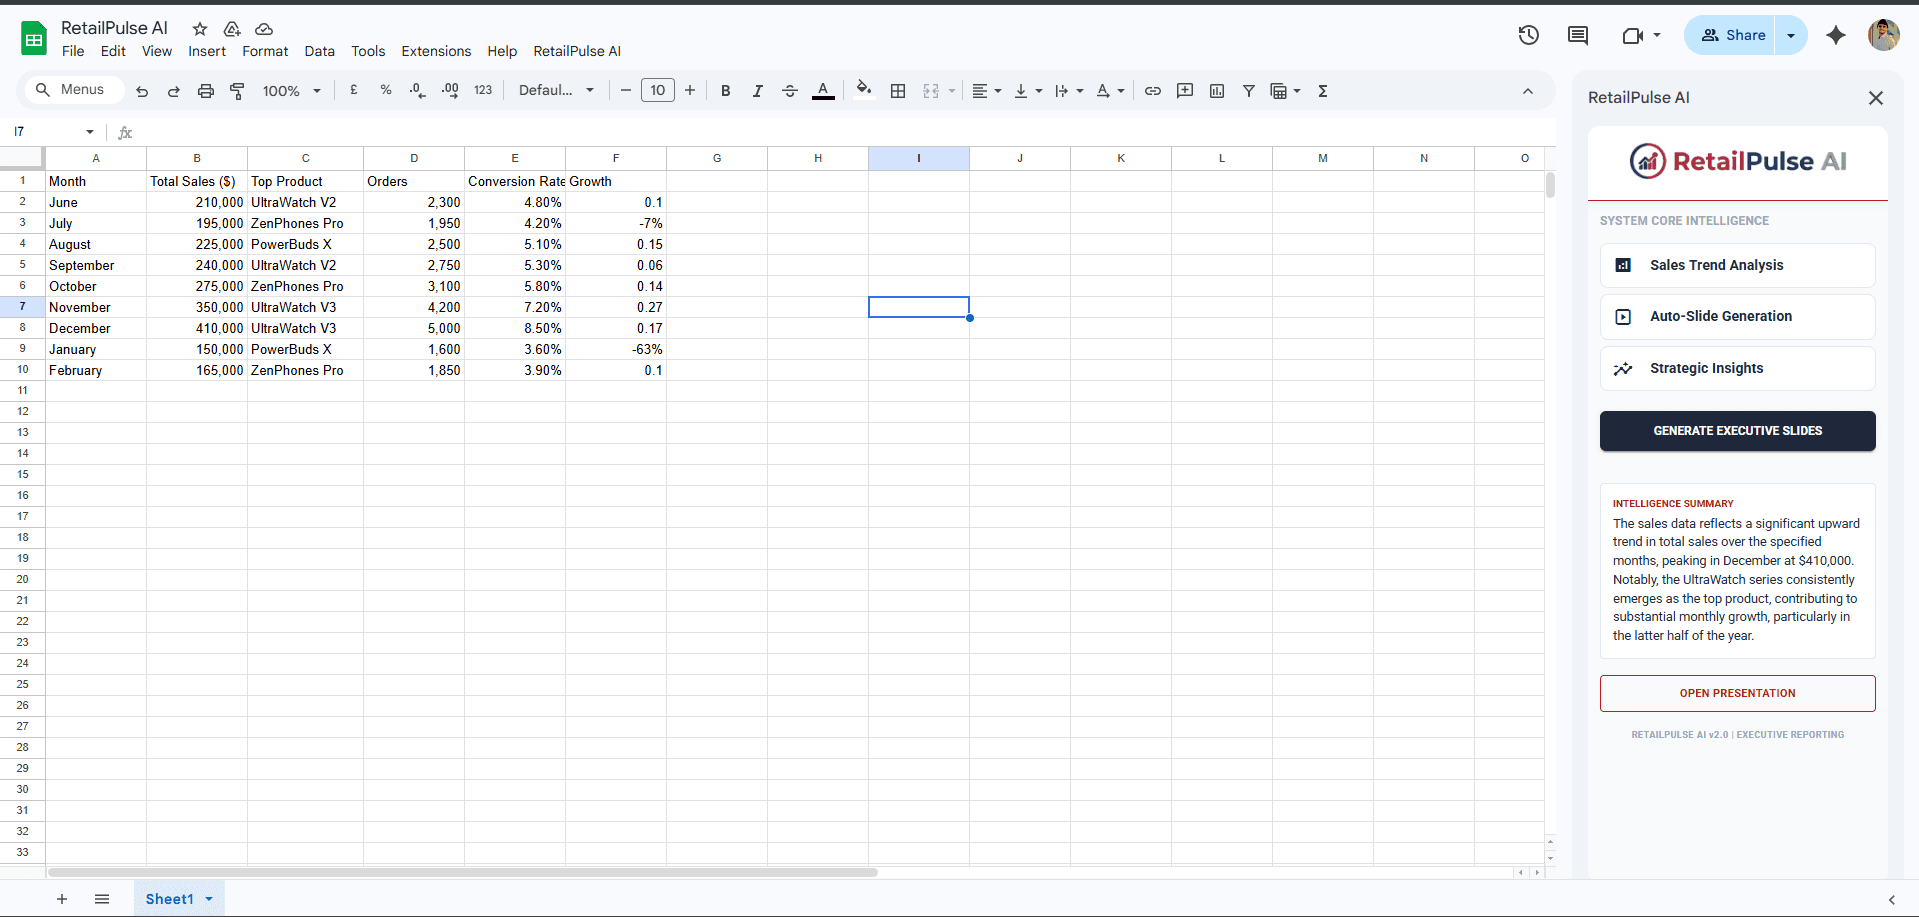Image resolution: width=1919 pixels, height=917 pixels.
Task: Expand text rotation options
Action: 1110,91
